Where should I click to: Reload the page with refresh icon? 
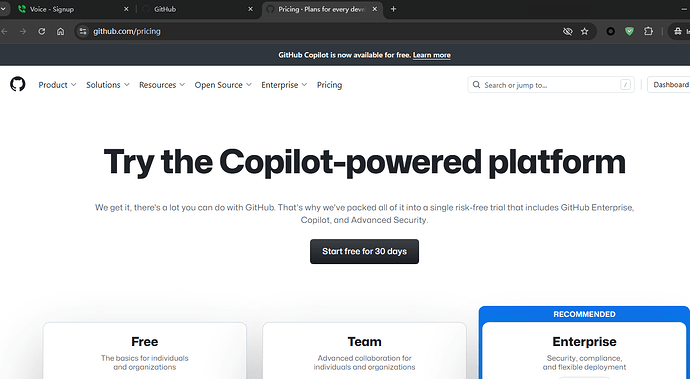pos(41,31)
